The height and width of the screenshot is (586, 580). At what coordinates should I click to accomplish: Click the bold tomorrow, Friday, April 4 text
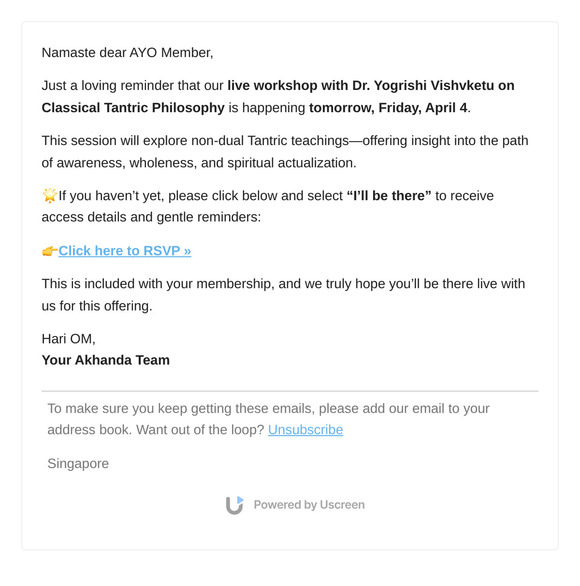[x=388, y=108]
